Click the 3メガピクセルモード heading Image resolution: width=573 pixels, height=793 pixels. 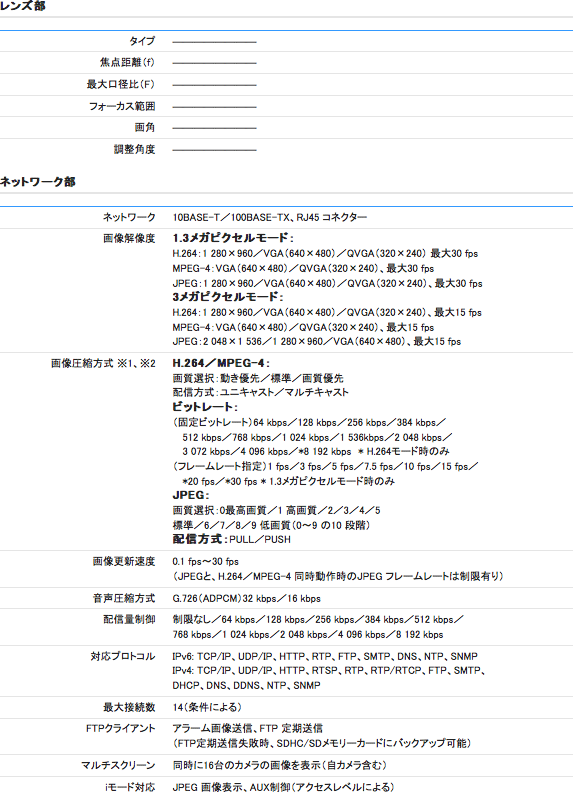click(x=228, y=297)
